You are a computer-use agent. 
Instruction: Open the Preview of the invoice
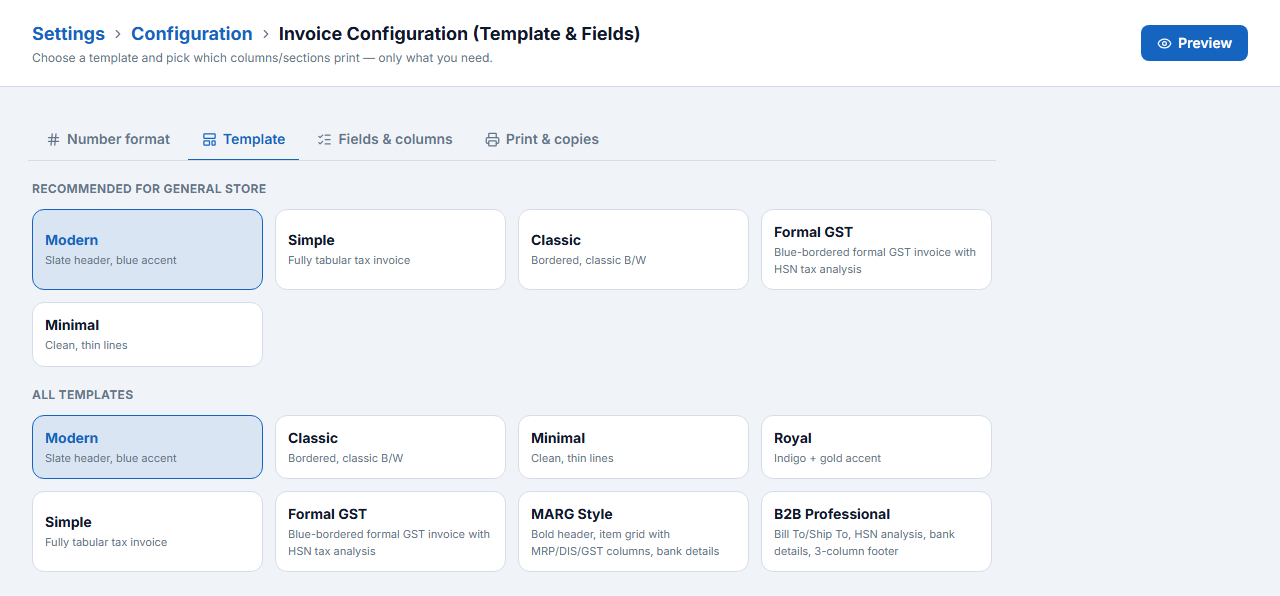[x=1194, y=43]
